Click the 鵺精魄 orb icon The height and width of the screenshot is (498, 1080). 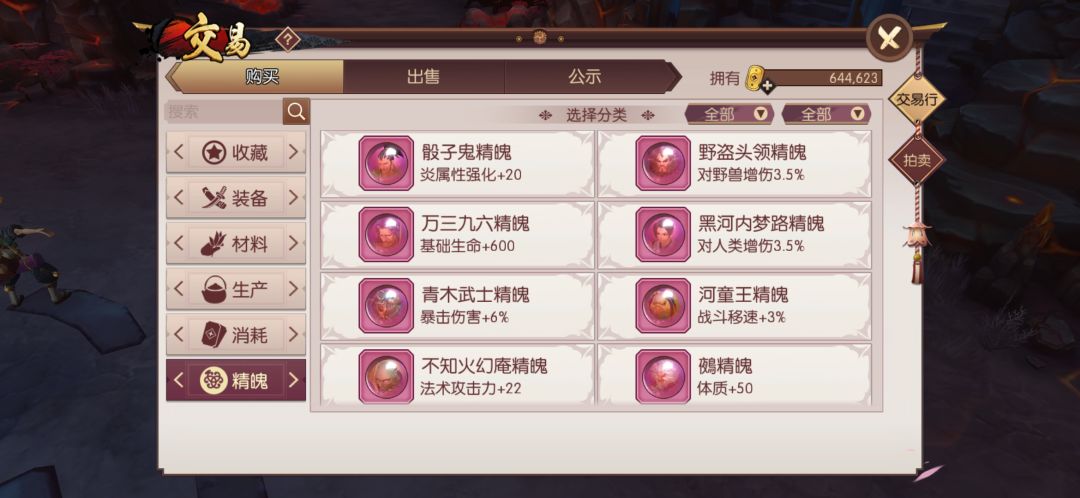pyautogui.click(x=663, y=376)
